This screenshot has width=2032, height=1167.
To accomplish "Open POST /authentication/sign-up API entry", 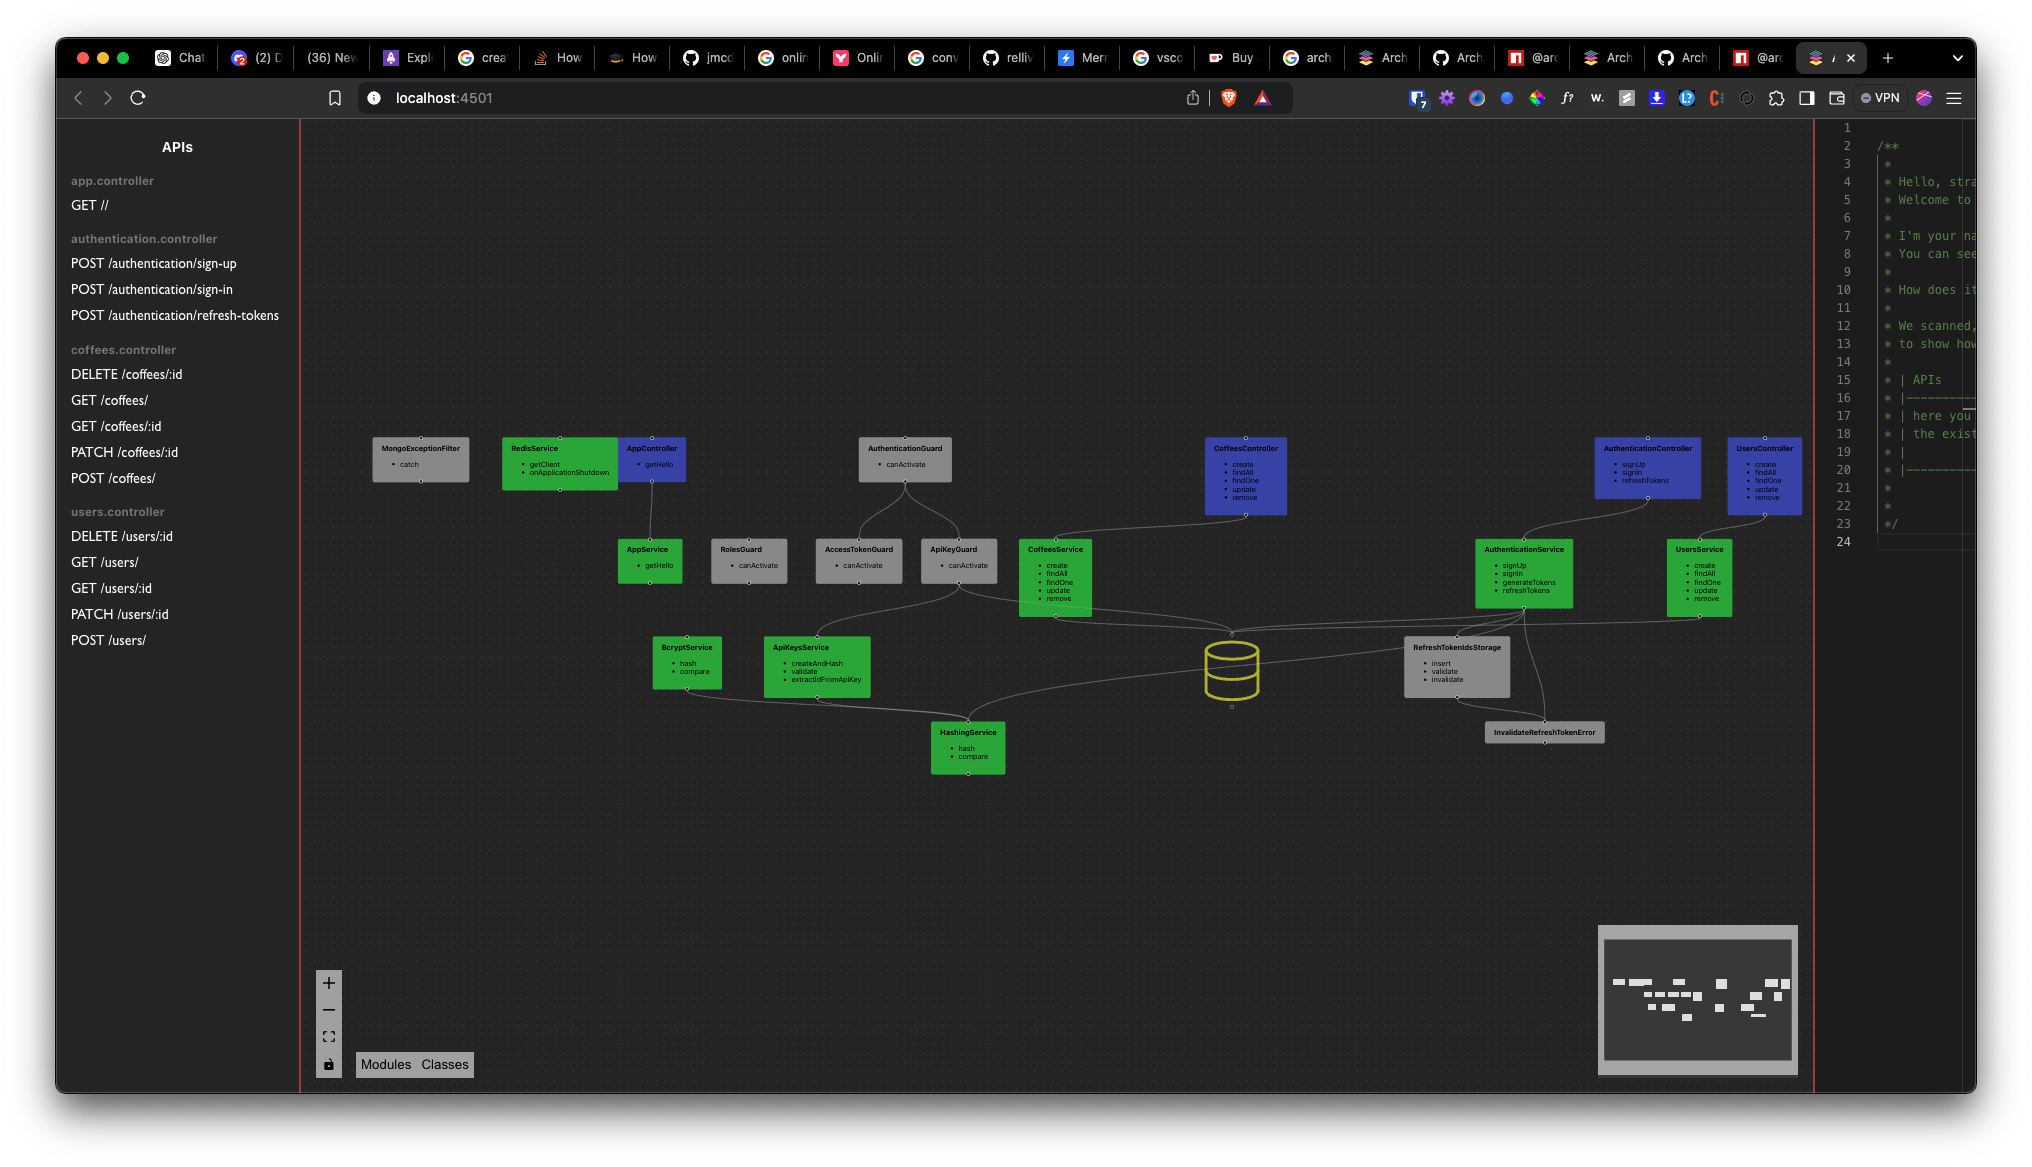I will coord(154,264).
